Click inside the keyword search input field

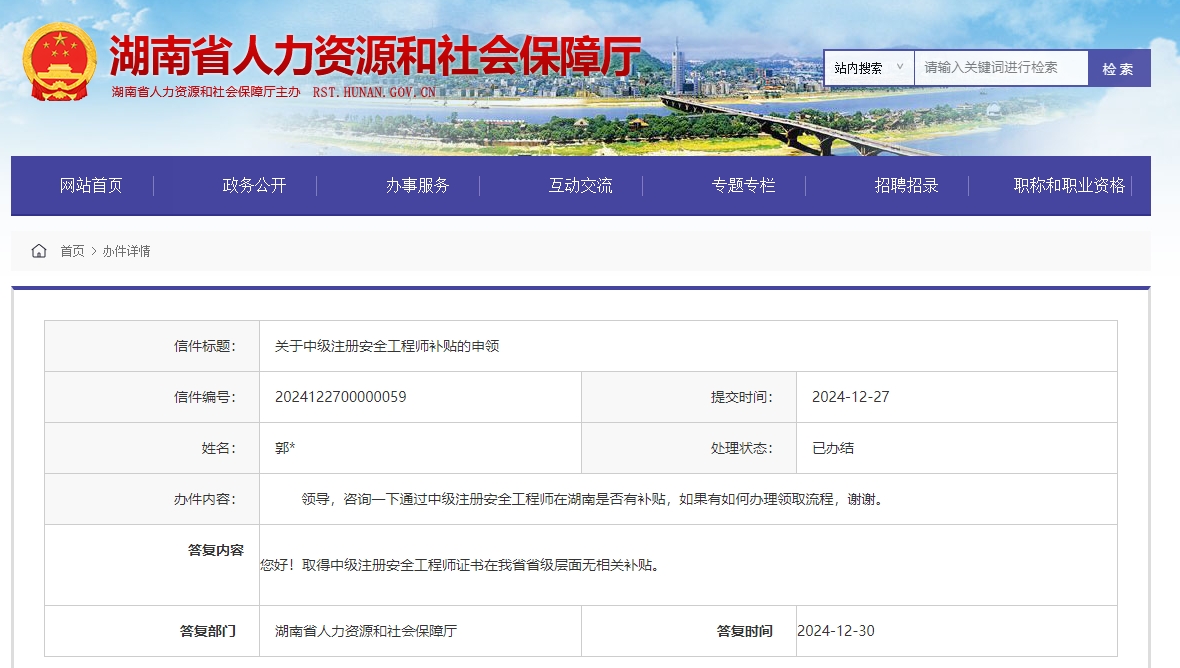tap(1000, 67)
